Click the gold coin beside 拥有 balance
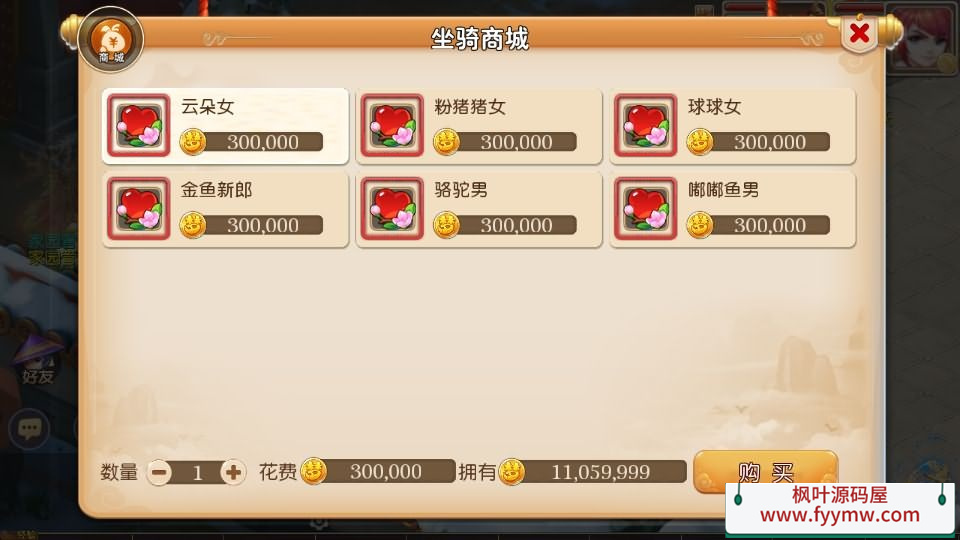Screen dimensions: 960x540 pos(512,472)
